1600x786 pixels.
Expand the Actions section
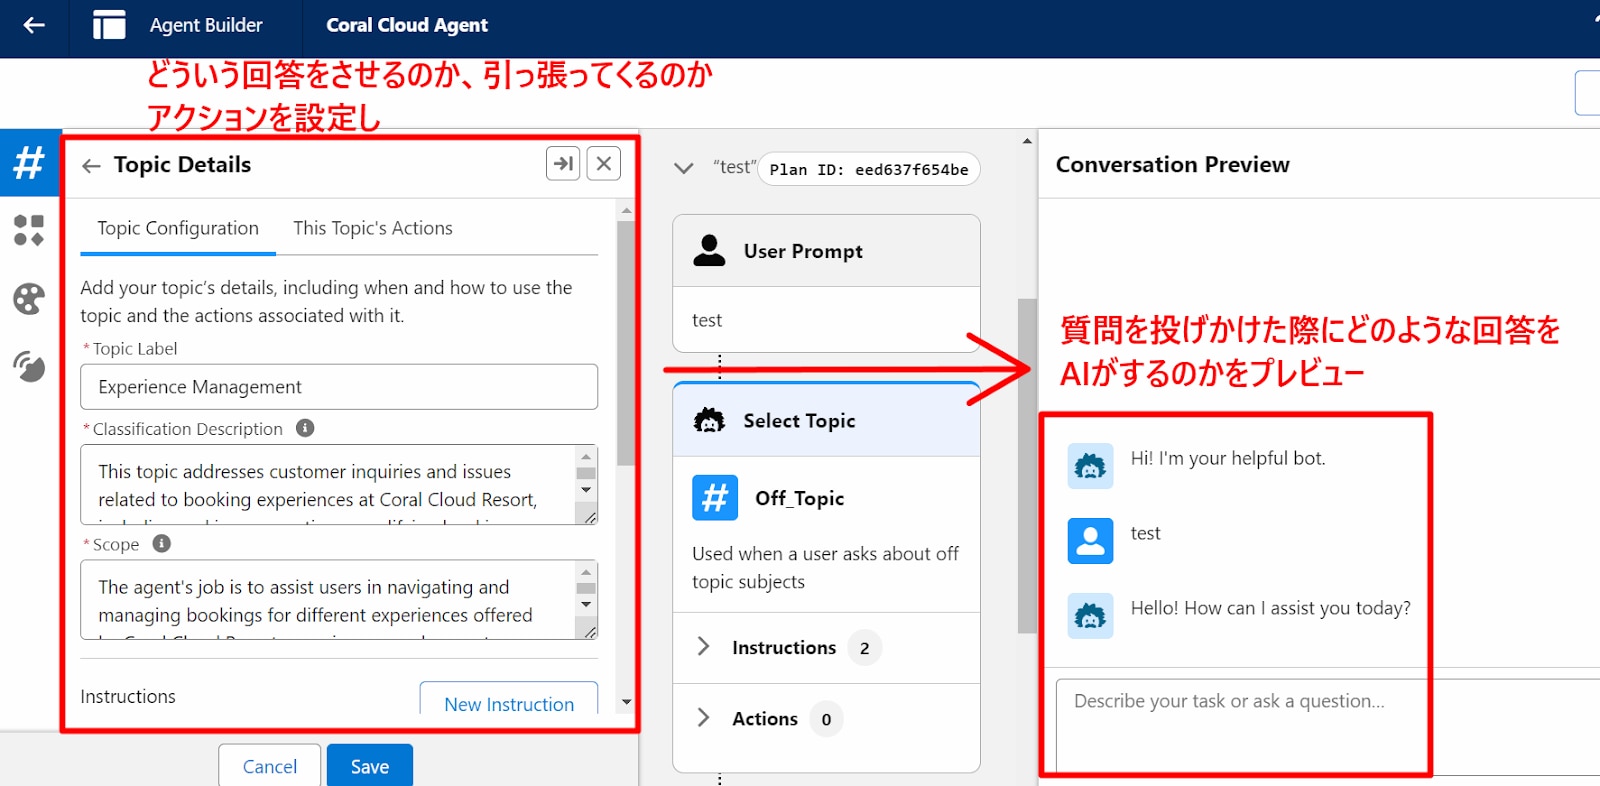(x=703, y=718)
